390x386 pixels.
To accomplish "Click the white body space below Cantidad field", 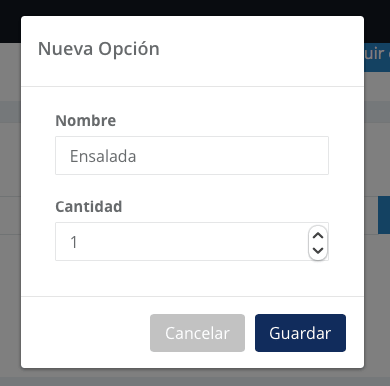I will 192,278.
